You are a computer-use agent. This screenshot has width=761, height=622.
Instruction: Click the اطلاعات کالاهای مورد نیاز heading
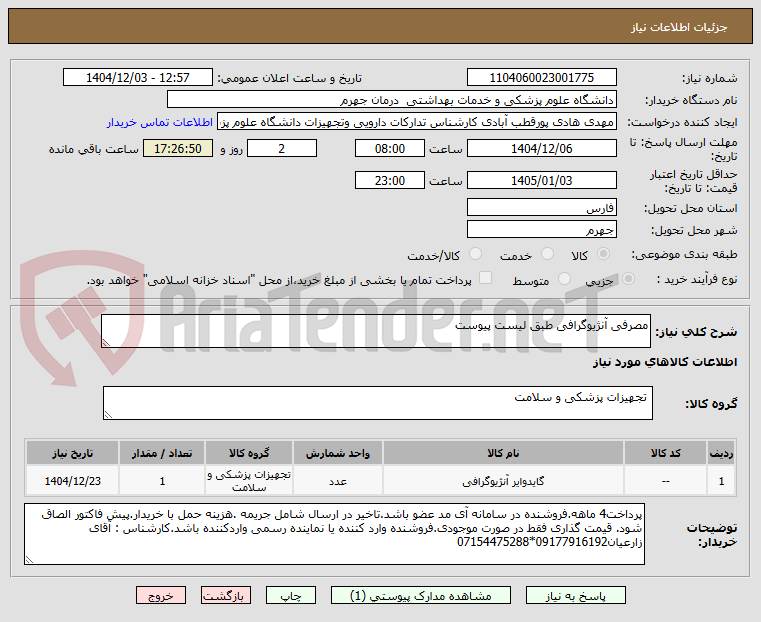click(x=665, y=362)
